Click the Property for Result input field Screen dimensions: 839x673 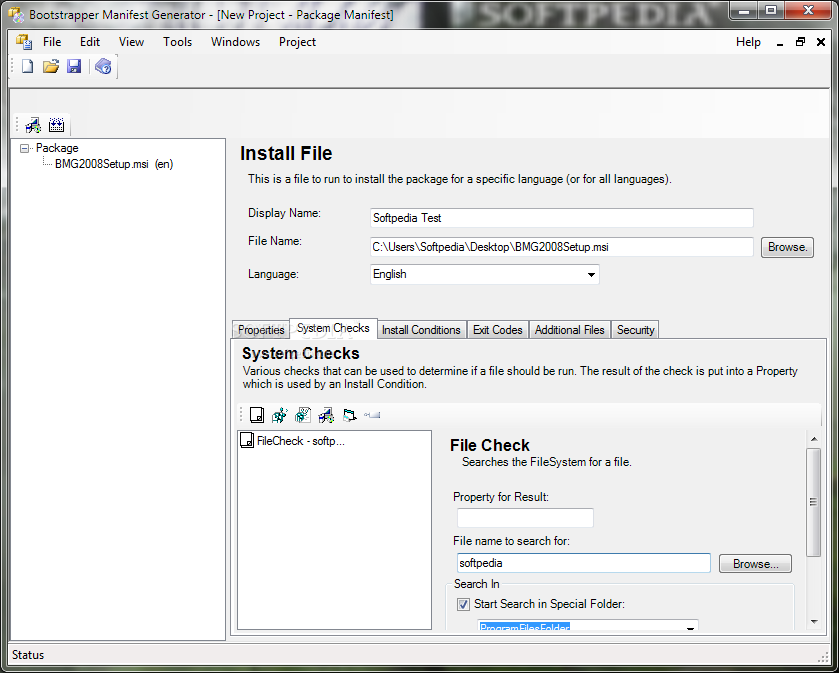tap(525, 518)
